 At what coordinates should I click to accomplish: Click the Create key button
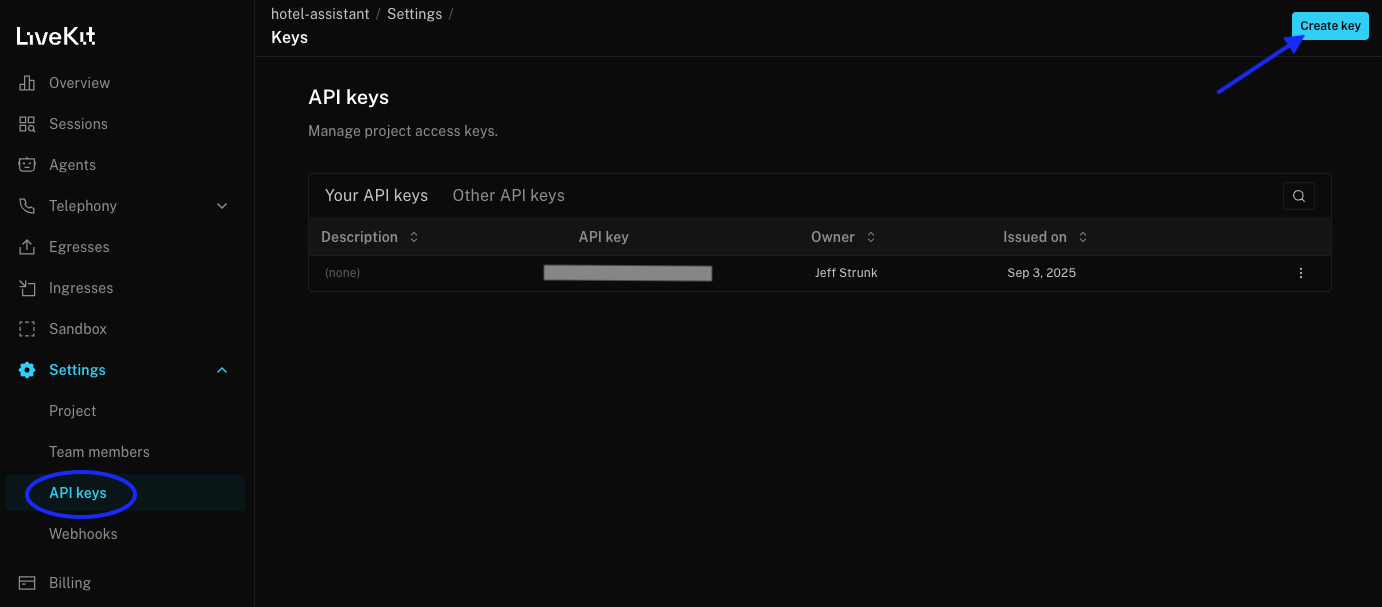(1330, 26)
